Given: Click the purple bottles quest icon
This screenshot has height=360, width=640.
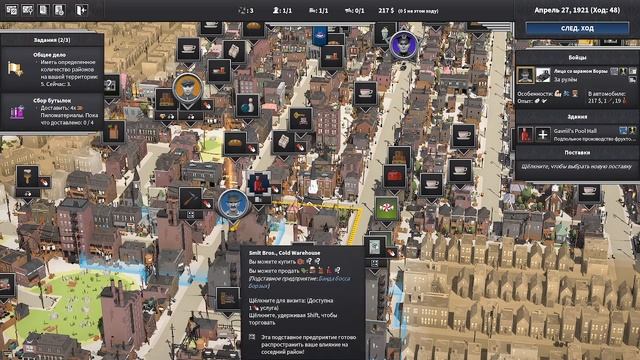Looking at the screenshot, I should (17, 112).
